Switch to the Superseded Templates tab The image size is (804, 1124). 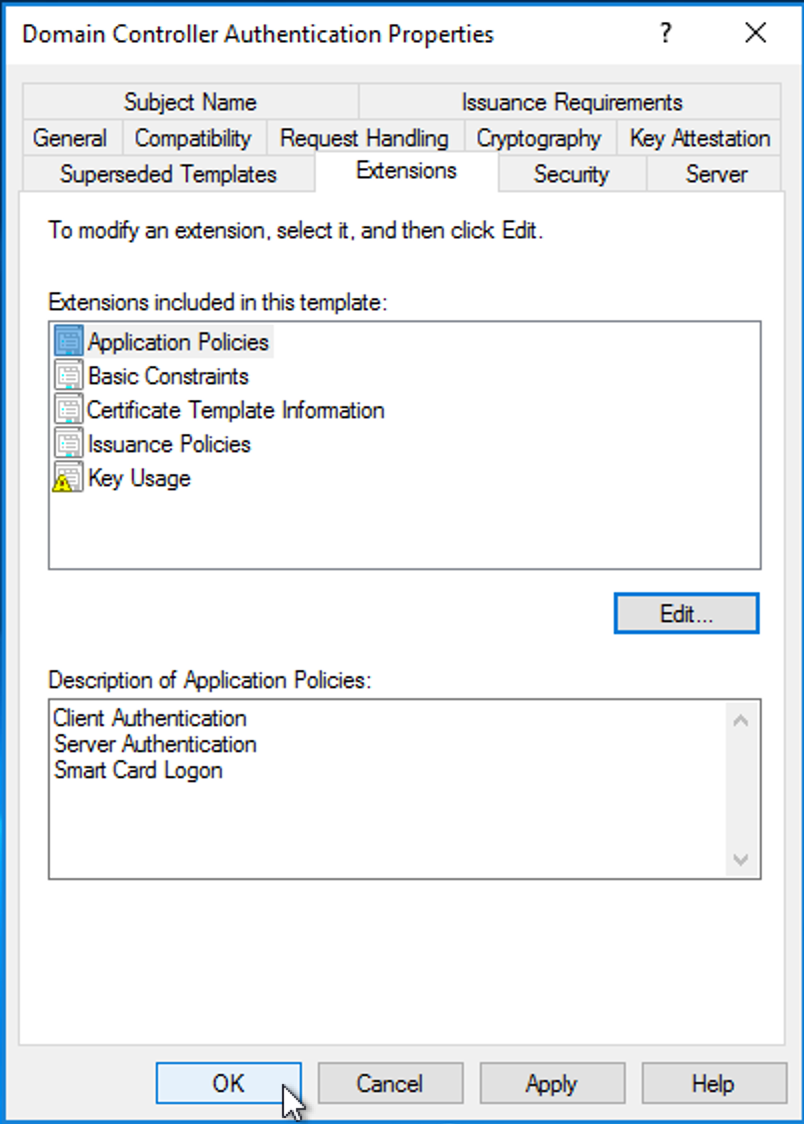coord(168,173)
